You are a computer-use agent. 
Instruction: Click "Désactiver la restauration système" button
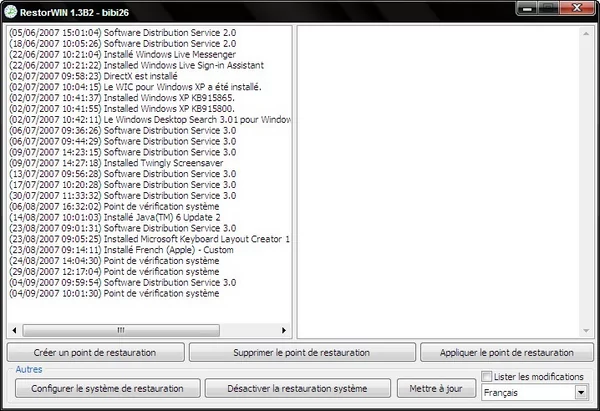(x=297, y=388)
